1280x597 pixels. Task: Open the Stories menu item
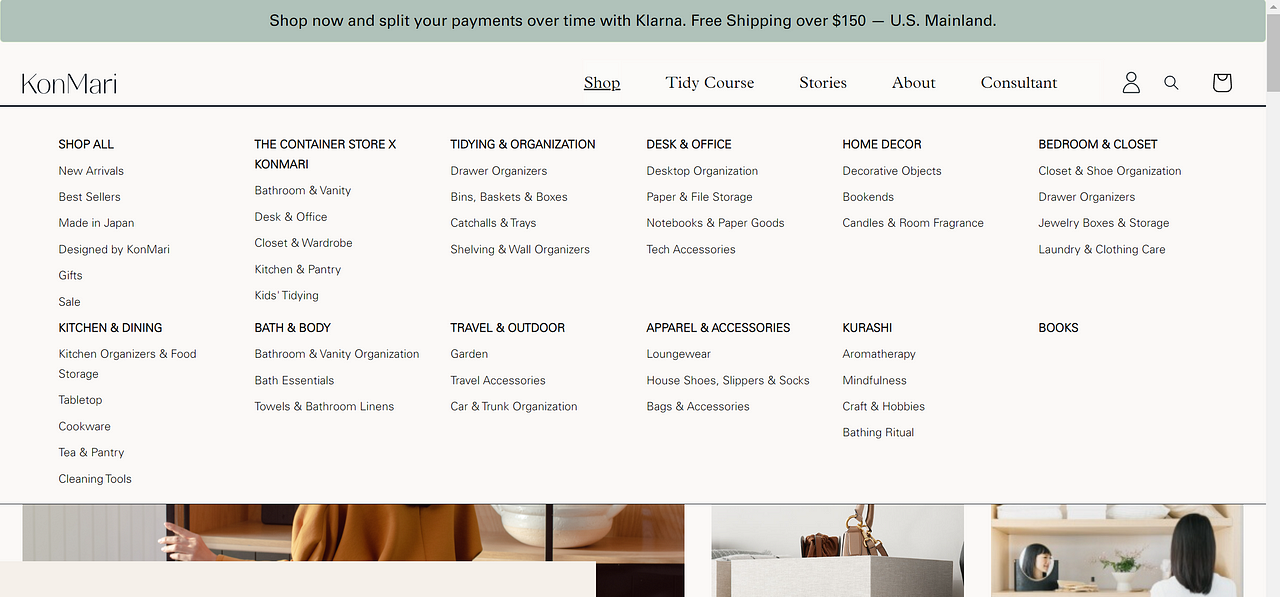pos(823,83)
